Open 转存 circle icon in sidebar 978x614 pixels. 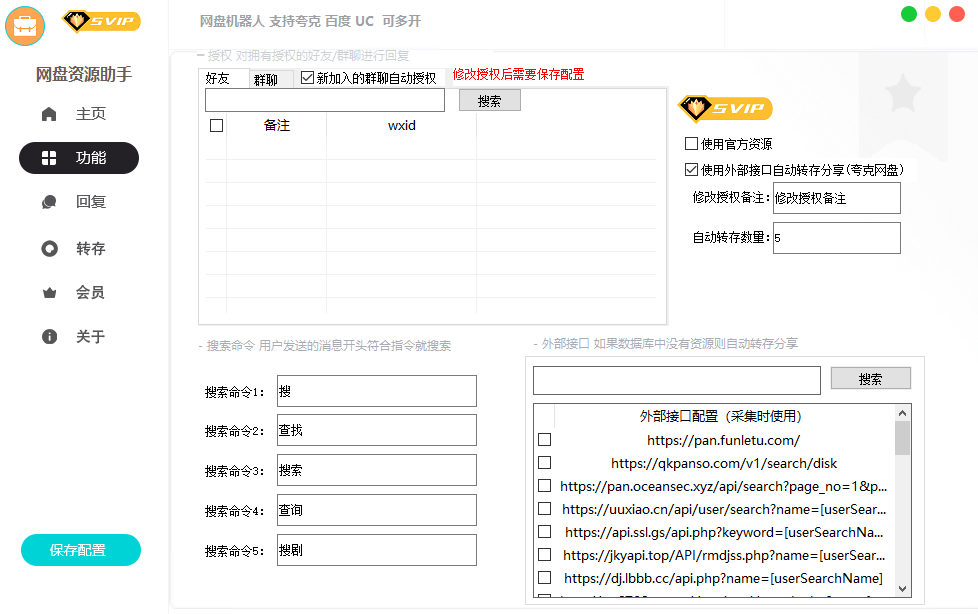(49, 249)
